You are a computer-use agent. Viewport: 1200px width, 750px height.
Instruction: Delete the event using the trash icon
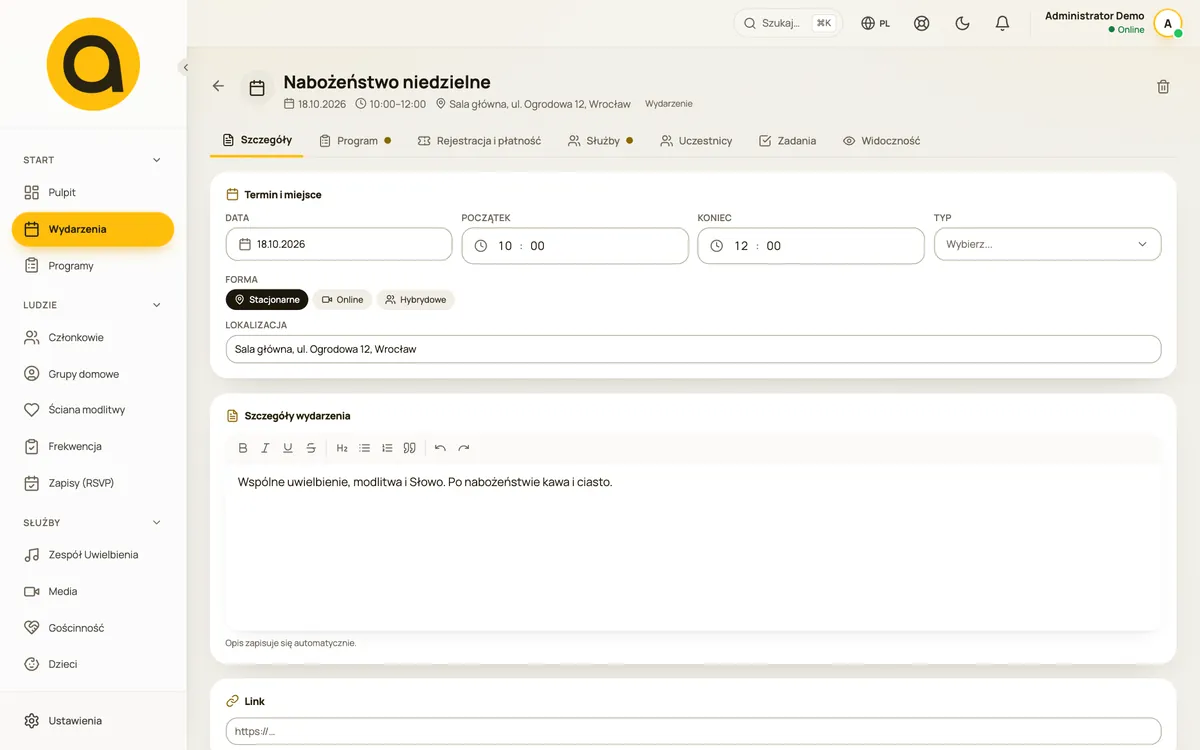click(1163, 87)
